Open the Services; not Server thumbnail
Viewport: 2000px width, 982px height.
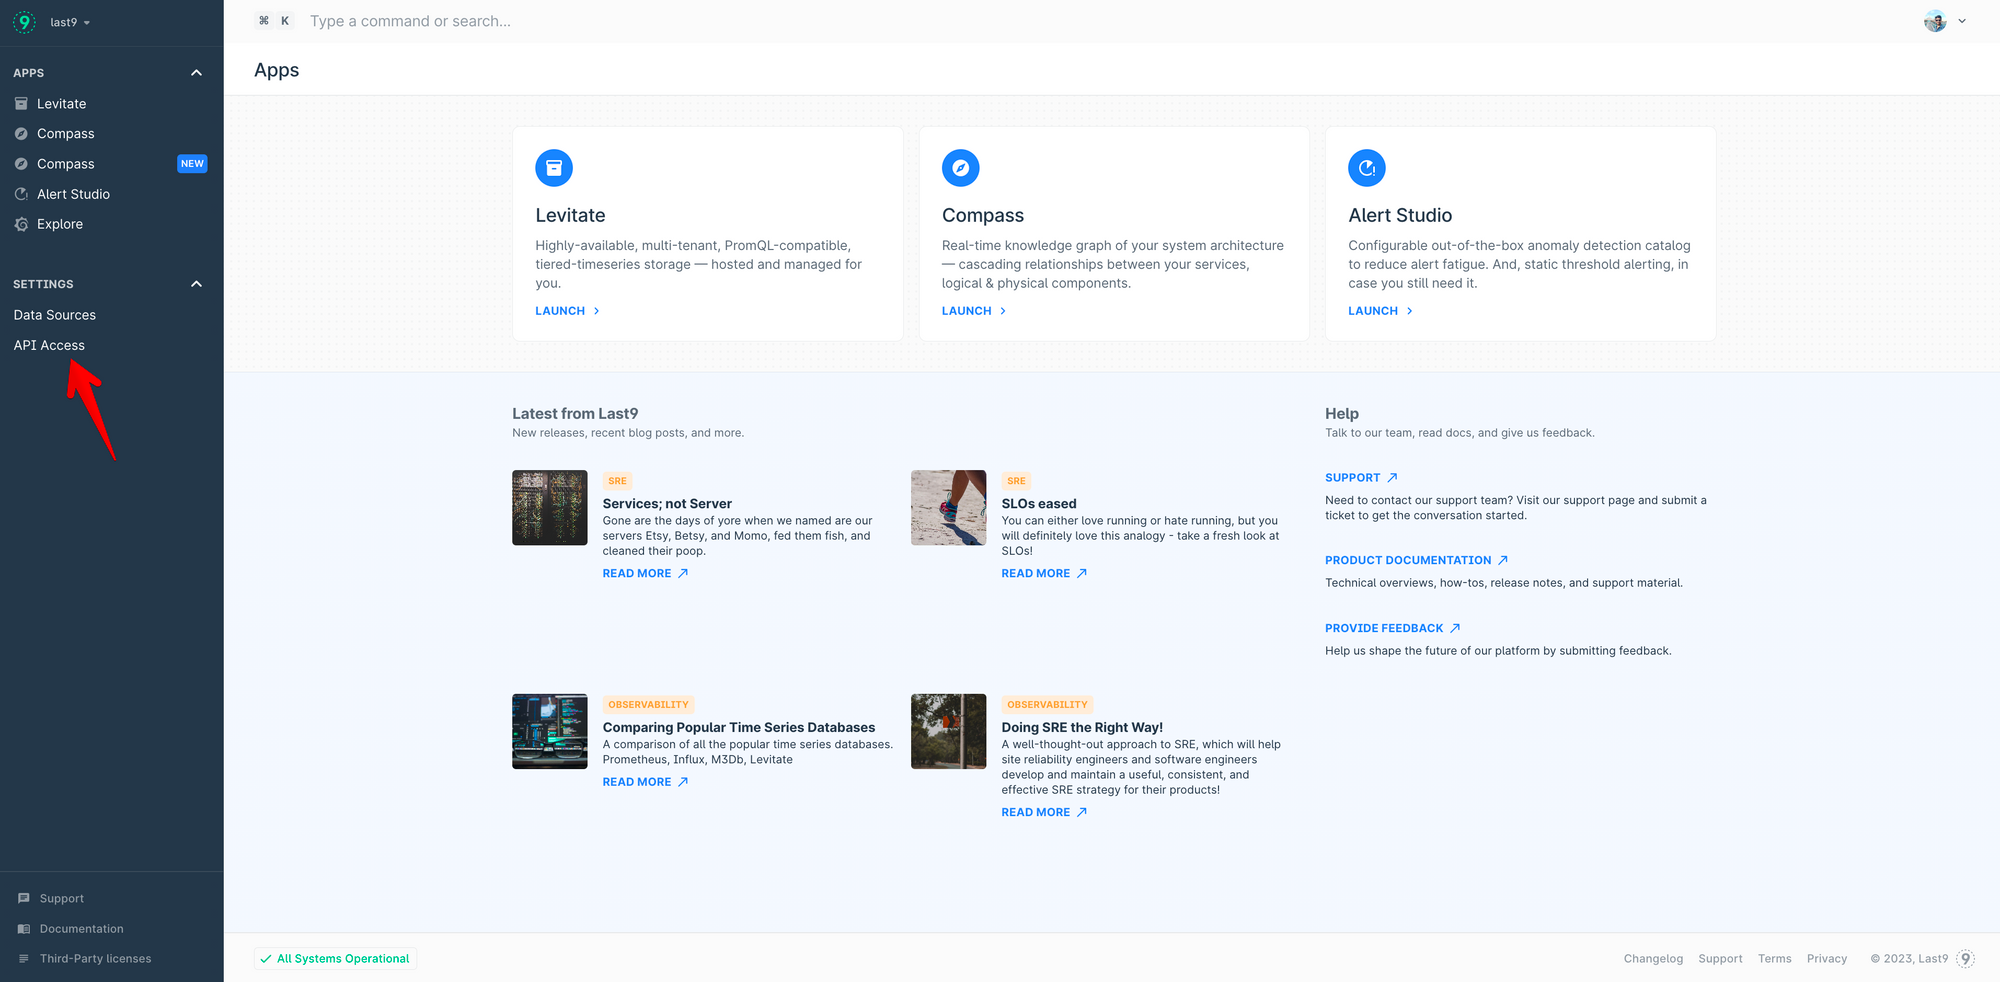click(x=550, y=508)
